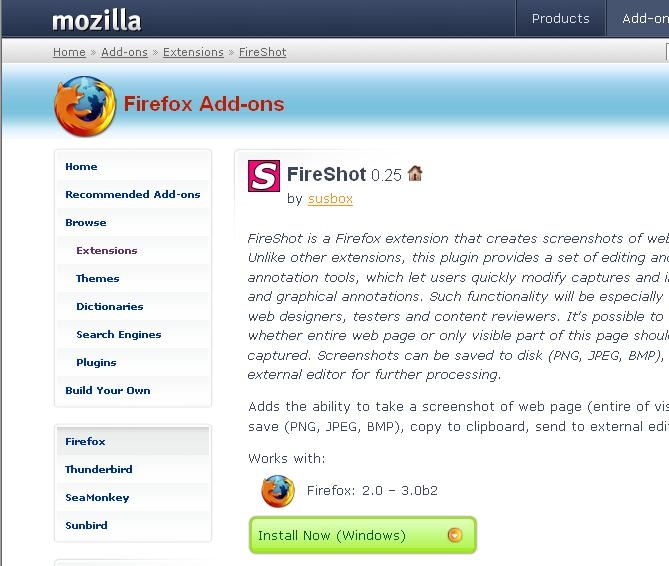Switch to SeaMonkey add-ons
Viewport: 669px width, 566px height.
point(97,498)
